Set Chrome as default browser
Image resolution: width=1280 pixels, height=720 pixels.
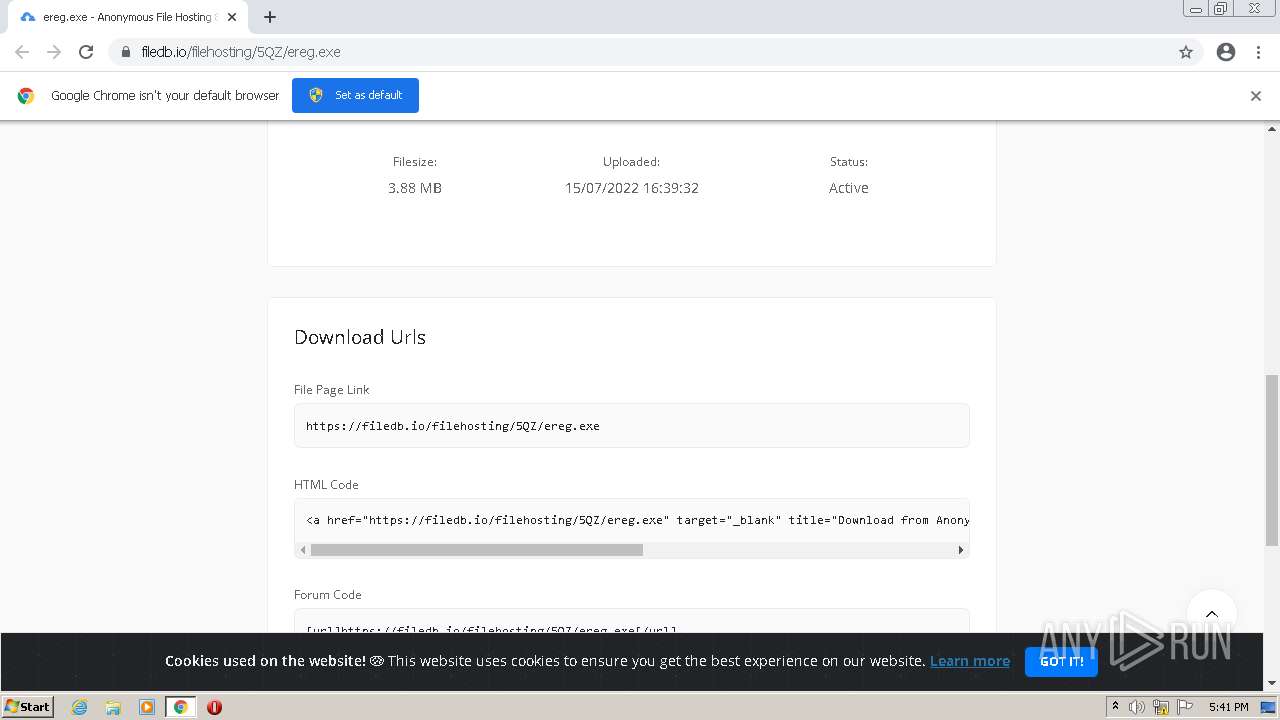[355, 95]
